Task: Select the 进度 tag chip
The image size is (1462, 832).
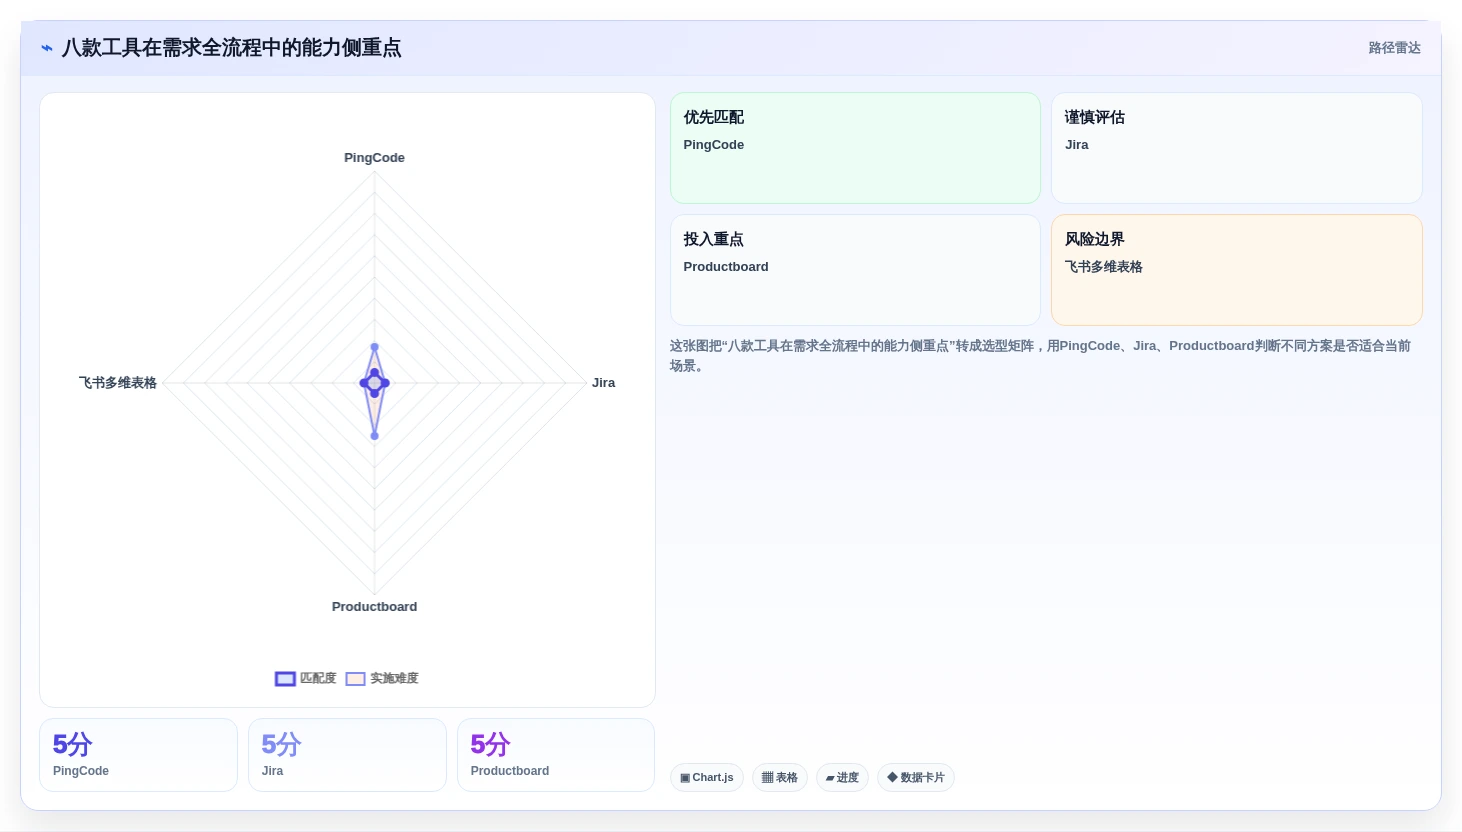Action: point(842,777)
